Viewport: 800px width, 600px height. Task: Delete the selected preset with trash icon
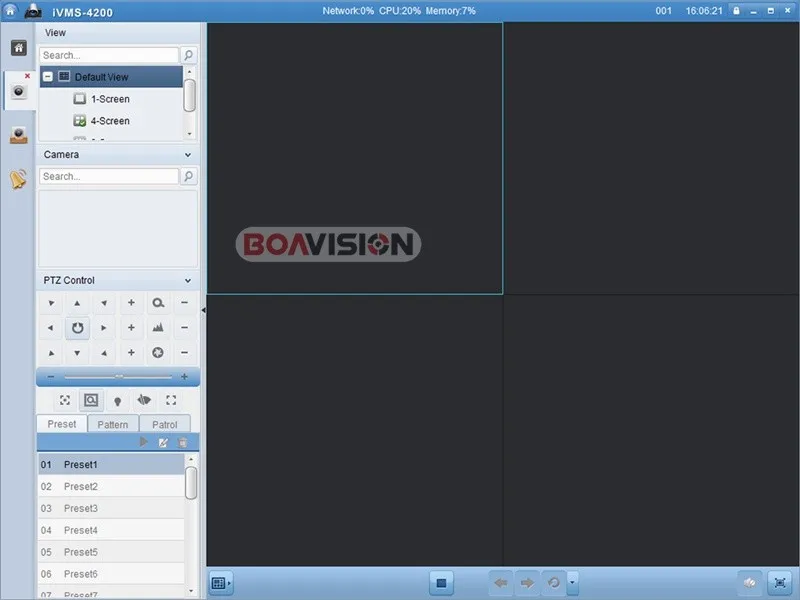tap(183, 442)
